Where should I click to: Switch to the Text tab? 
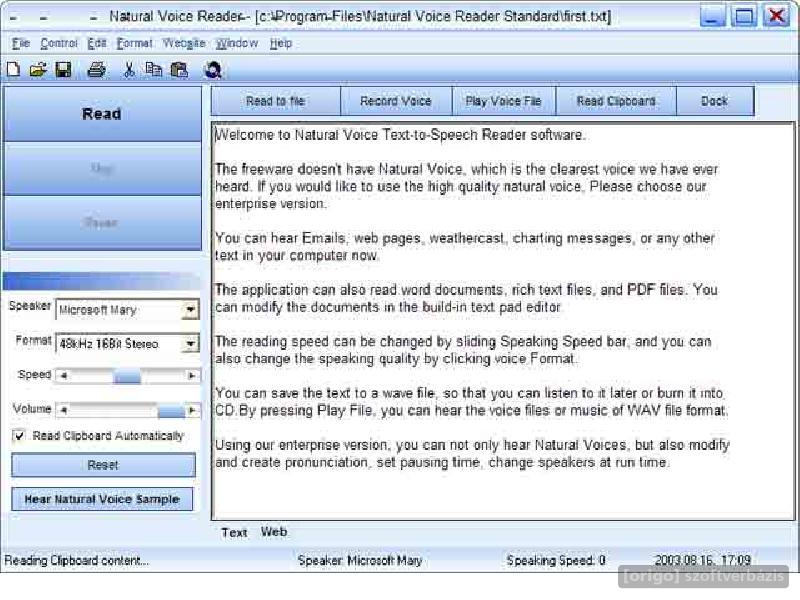pos(234,533)
